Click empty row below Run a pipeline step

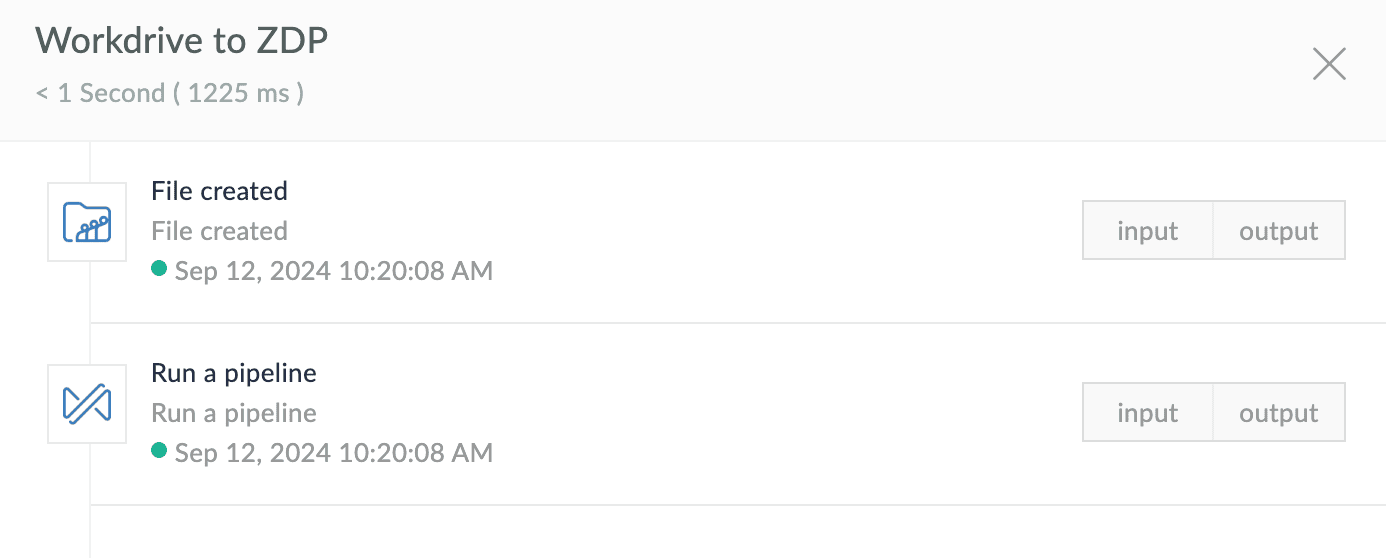(700, 532)
